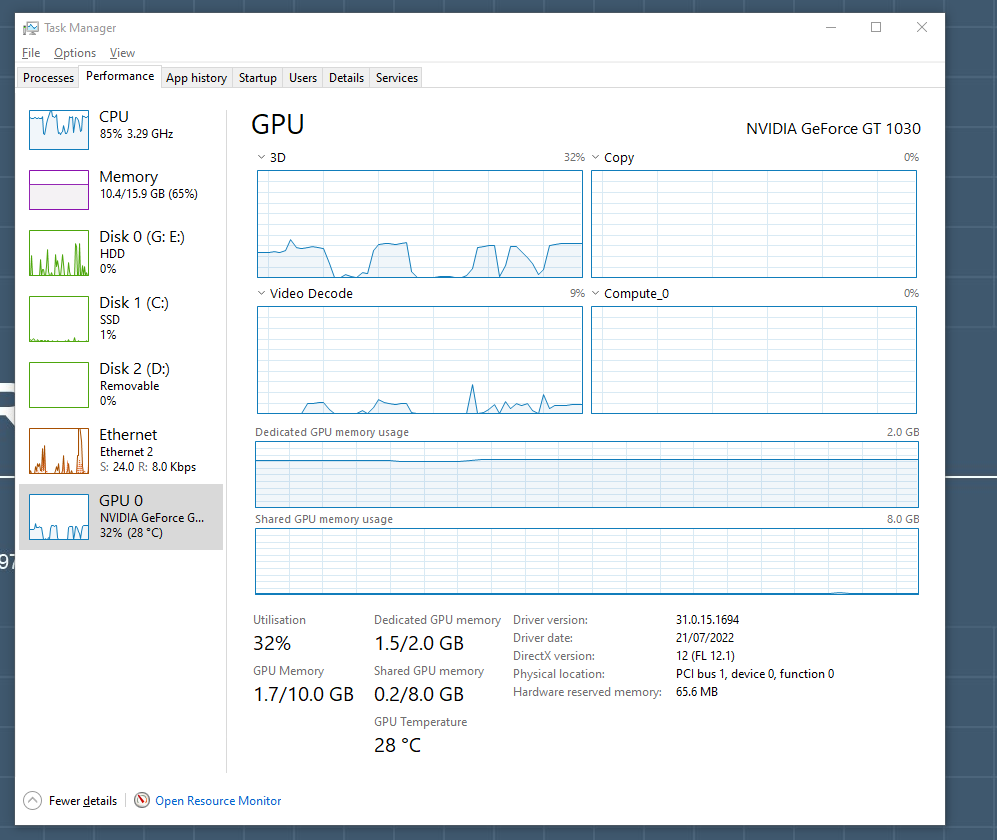Open the Startup tab
This screenshot has height=840, width=997.
[257, 77]
